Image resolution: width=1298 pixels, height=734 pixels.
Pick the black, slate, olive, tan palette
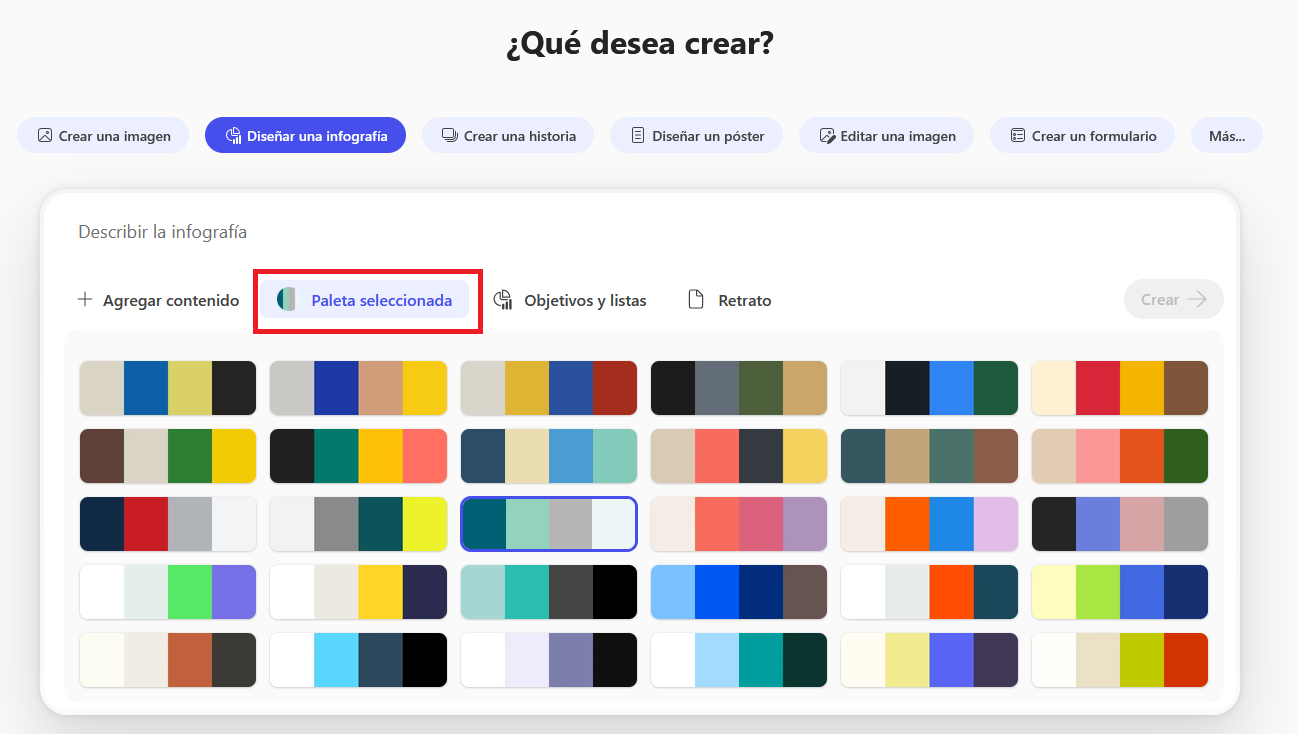pyautogui.click(x=739, y=388)
